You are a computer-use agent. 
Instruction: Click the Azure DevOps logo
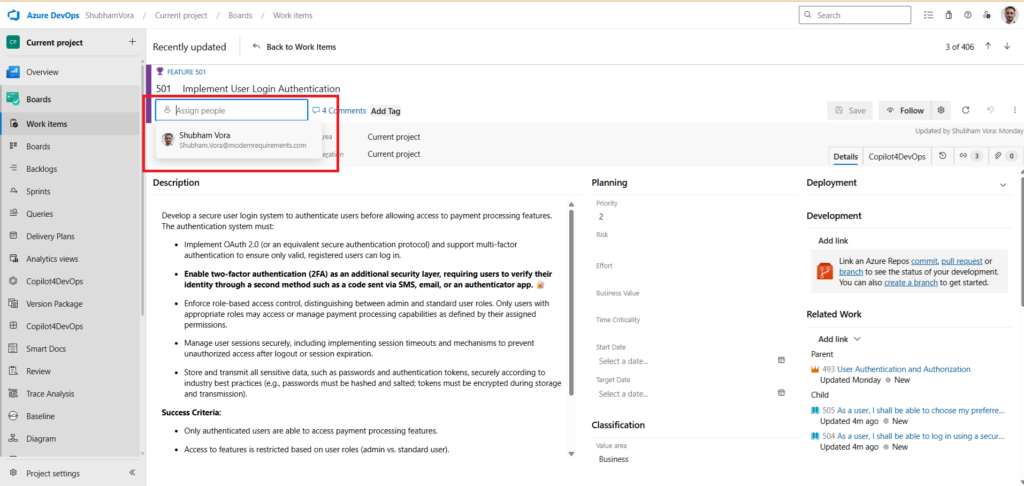click(15, 15)
